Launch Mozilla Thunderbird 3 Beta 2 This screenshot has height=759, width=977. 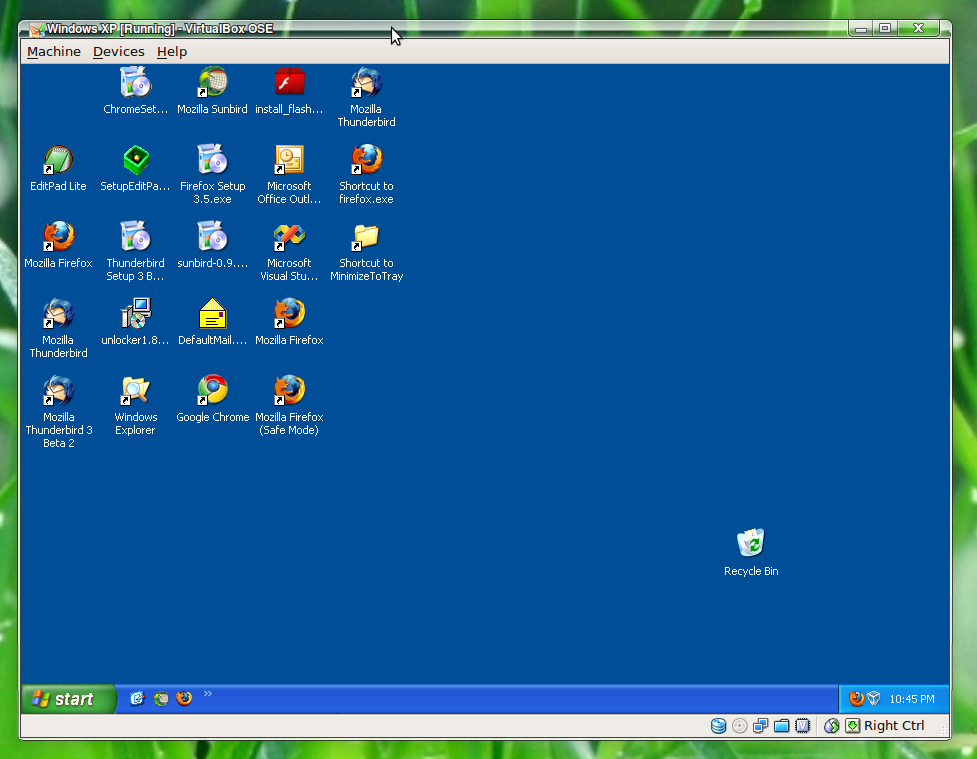(x=58, y=390)
